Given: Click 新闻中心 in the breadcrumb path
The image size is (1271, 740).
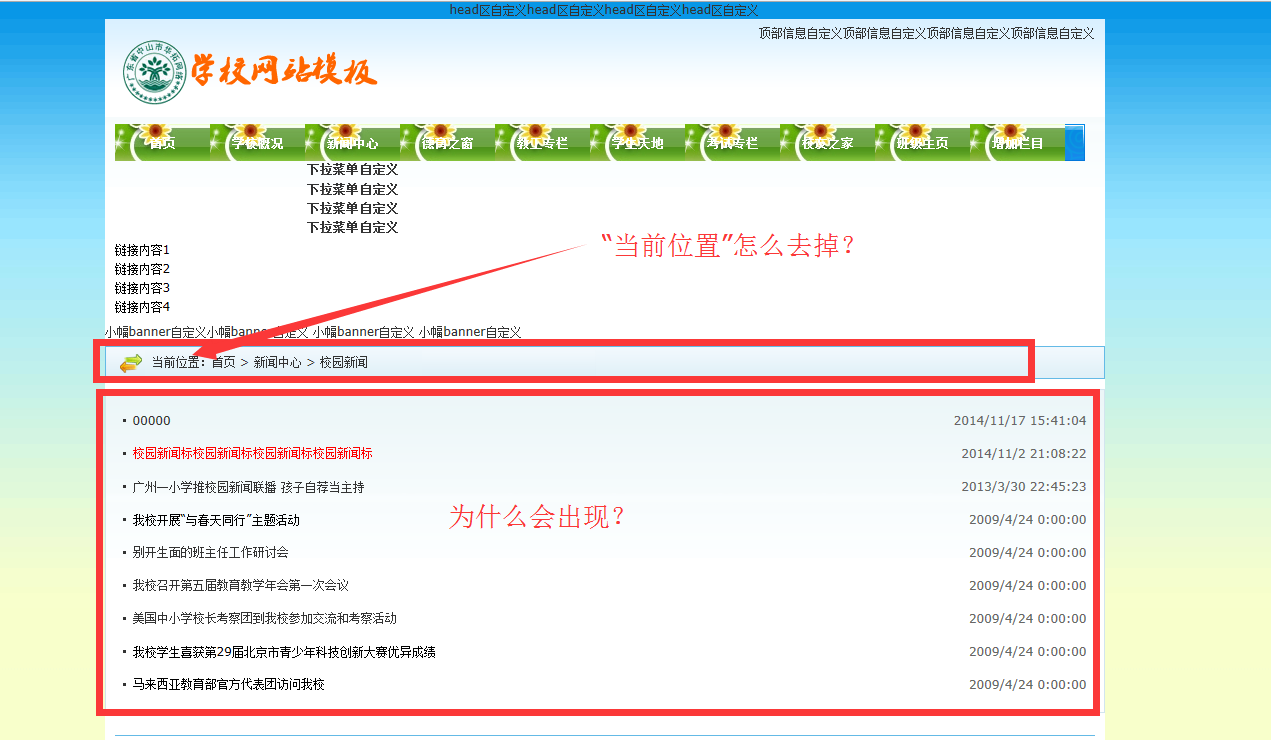Looking at the screenshot, I should 277,363.
